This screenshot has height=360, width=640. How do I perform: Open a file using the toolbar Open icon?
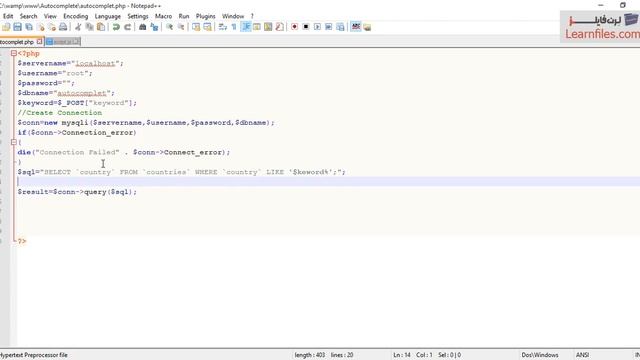coord(6,27)
